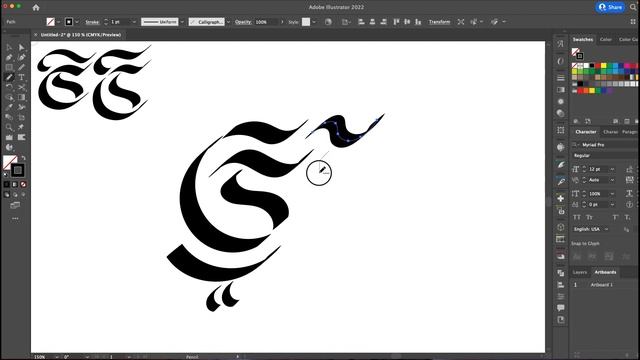Click the Pathfinder panel icon in dock
The width and height of the screenshot is (640, 360).
tap(561, 273)
